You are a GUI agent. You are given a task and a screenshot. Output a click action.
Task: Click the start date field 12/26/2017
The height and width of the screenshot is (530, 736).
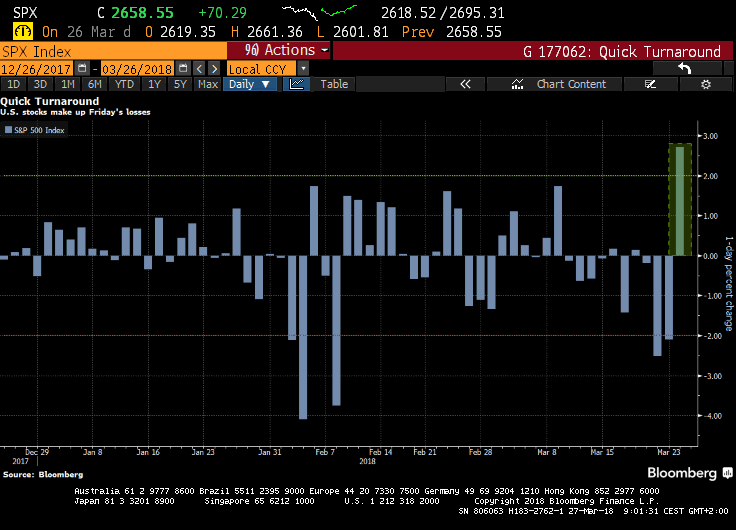click(38, 68)
